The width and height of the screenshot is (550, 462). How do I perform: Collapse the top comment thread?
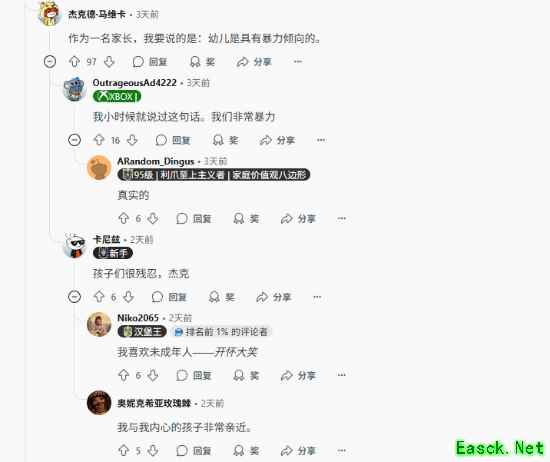pos(50,62)
